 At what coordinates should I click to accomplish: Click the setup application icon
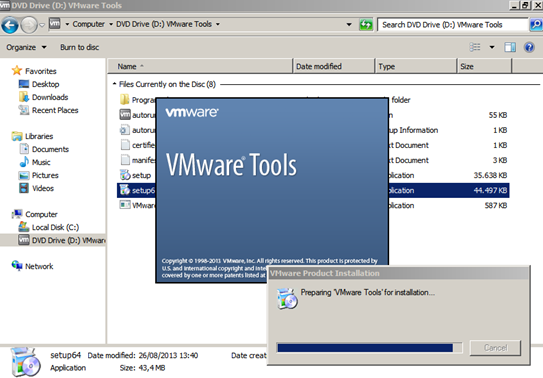click(x=125, y=175)
